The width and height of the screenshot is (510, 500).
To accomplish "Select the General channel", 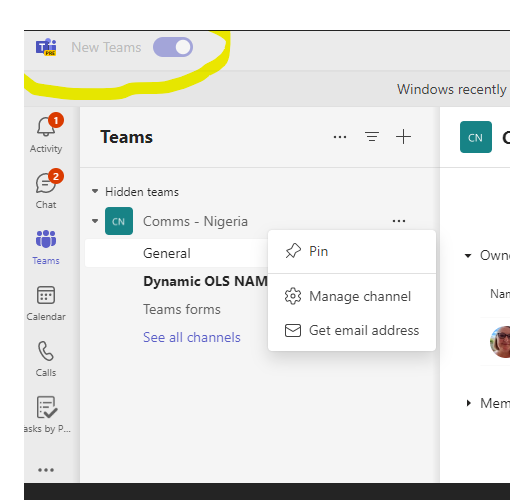I will [176, 253].
